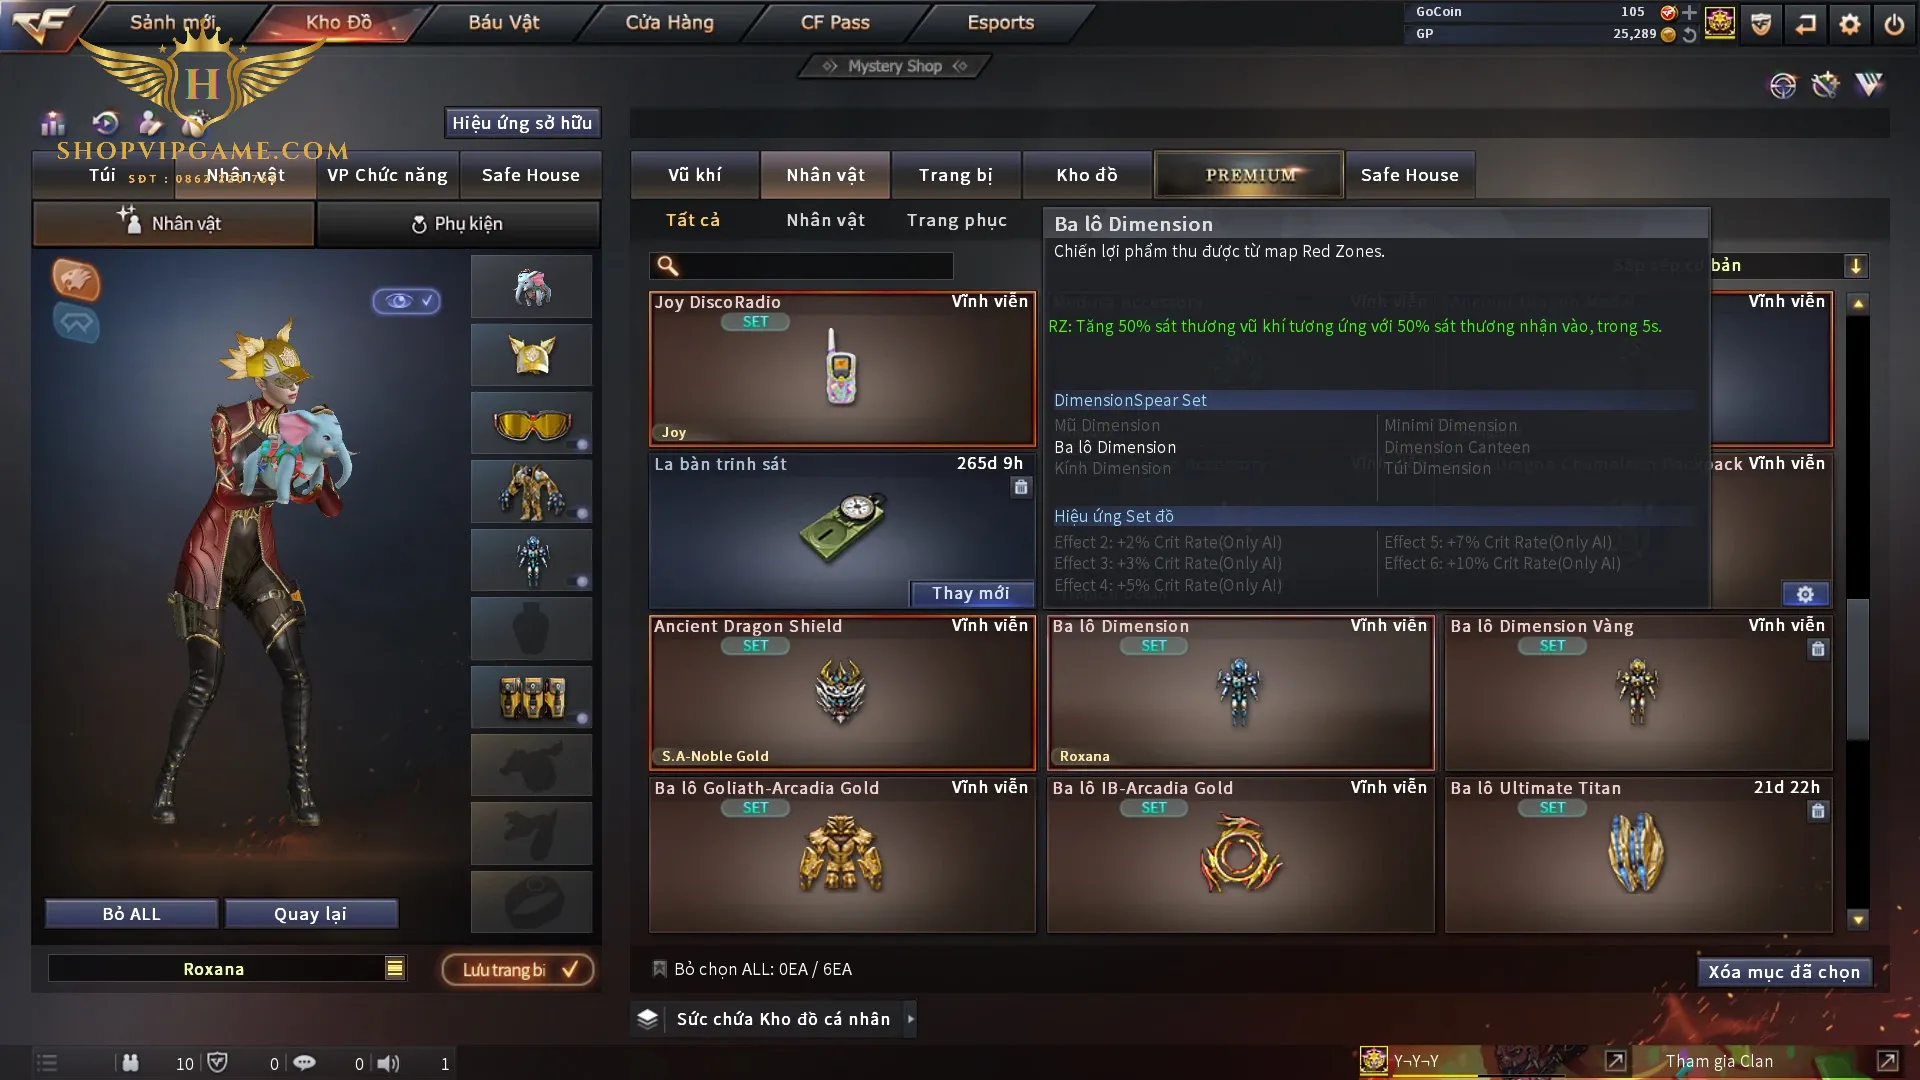Screen dimensions: 1920x1080
Task: Click the Thay mới button
Action: tap(971, 594)
